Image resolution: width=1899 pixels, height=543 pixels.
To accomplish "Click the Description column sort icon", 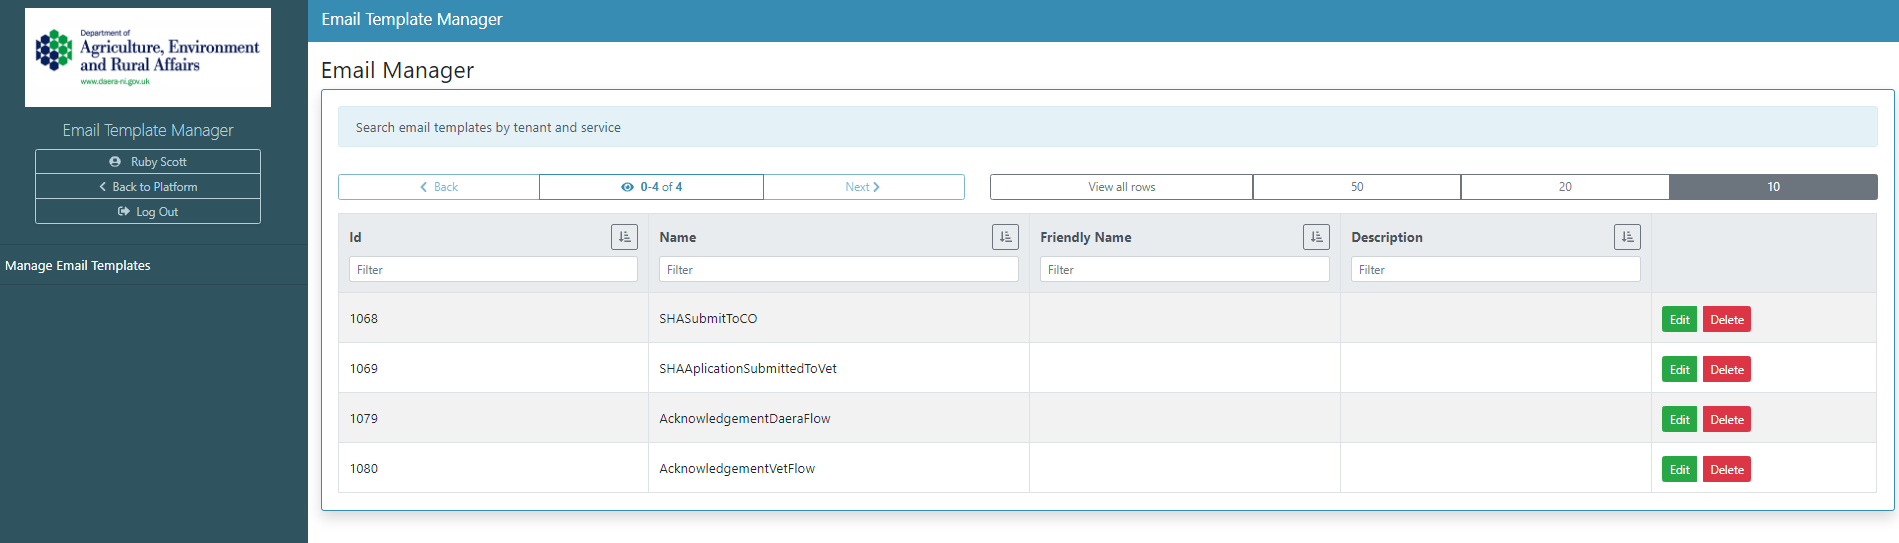I will click(x=1627, y=237).
